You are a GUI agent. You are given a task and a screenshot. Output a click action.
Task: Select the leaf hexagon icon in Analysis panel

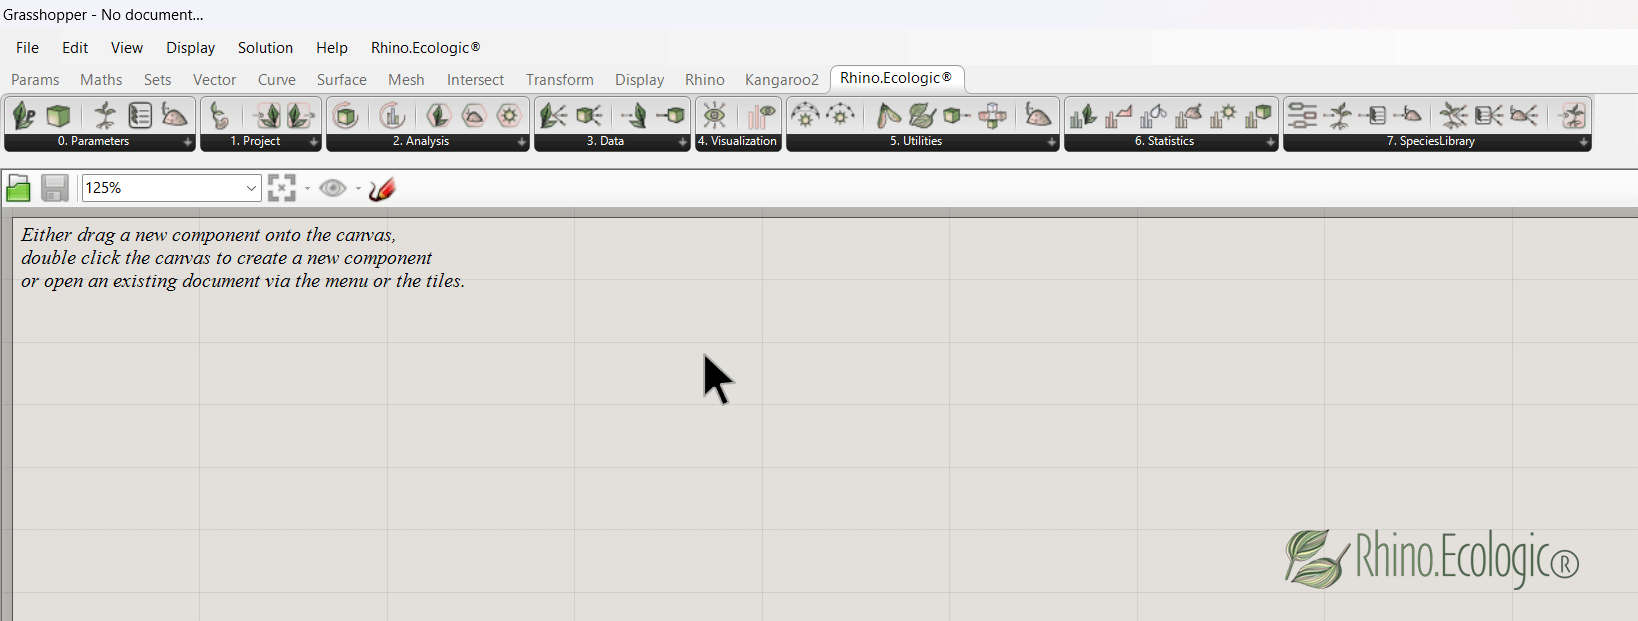point(438,116)
